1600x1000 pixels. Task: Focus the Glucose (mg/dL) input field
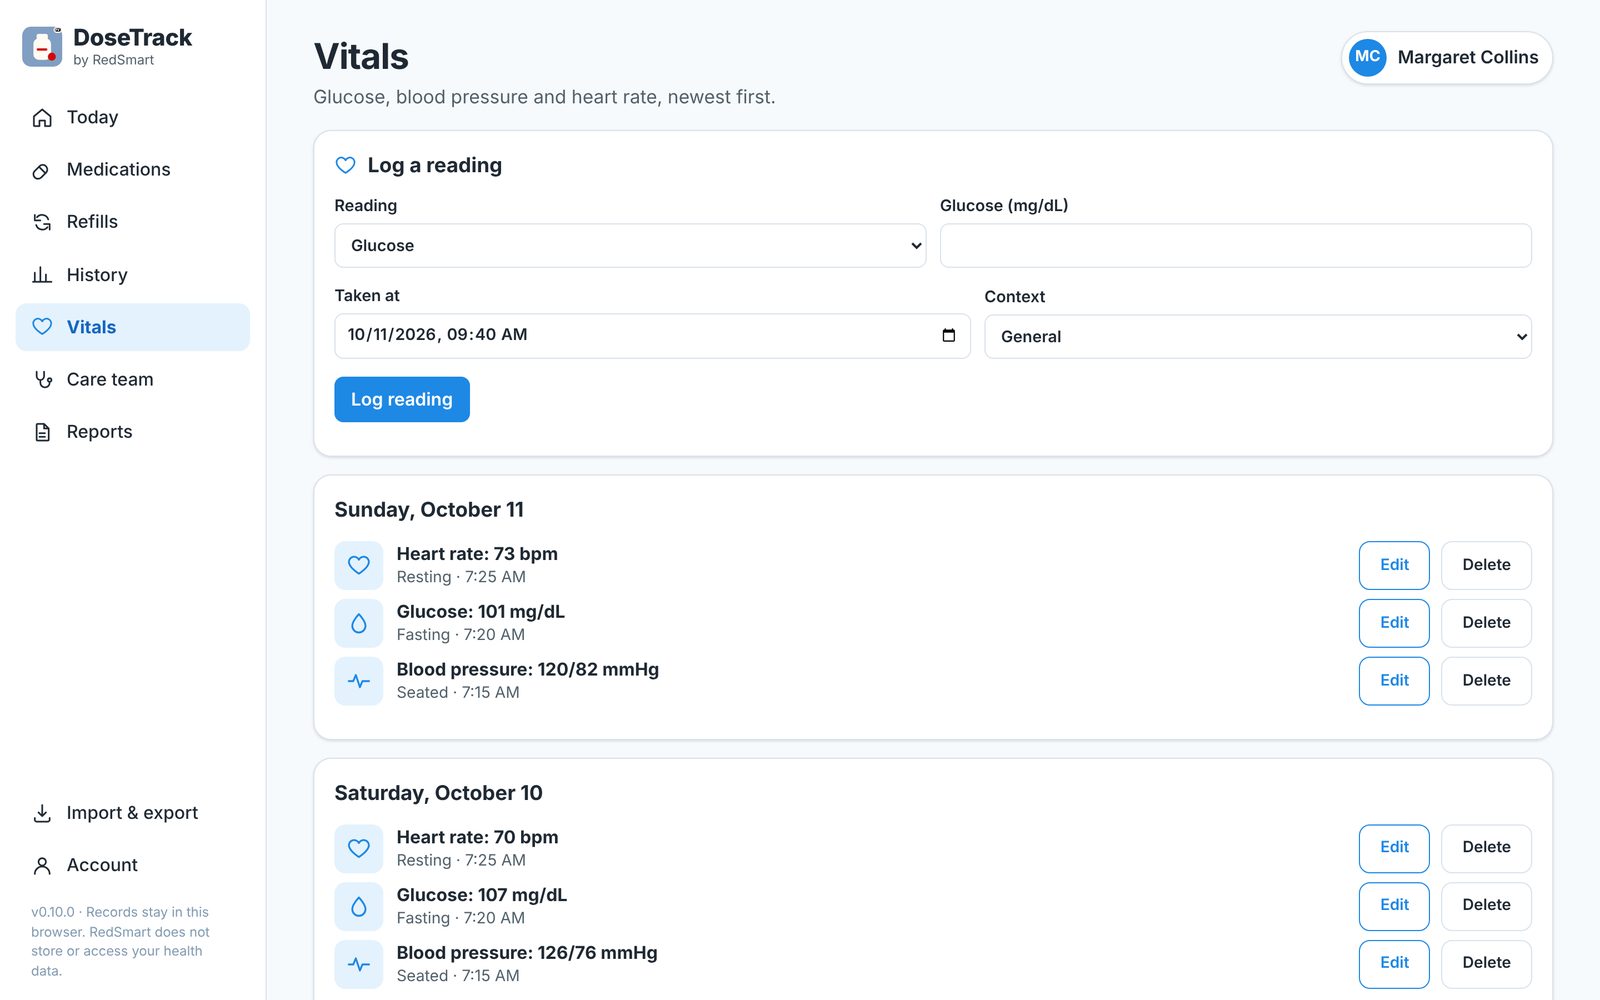1235,246
